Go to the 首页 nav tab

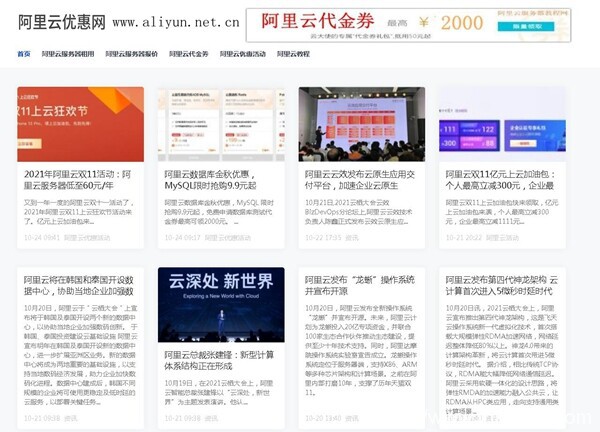coord(24,54)
